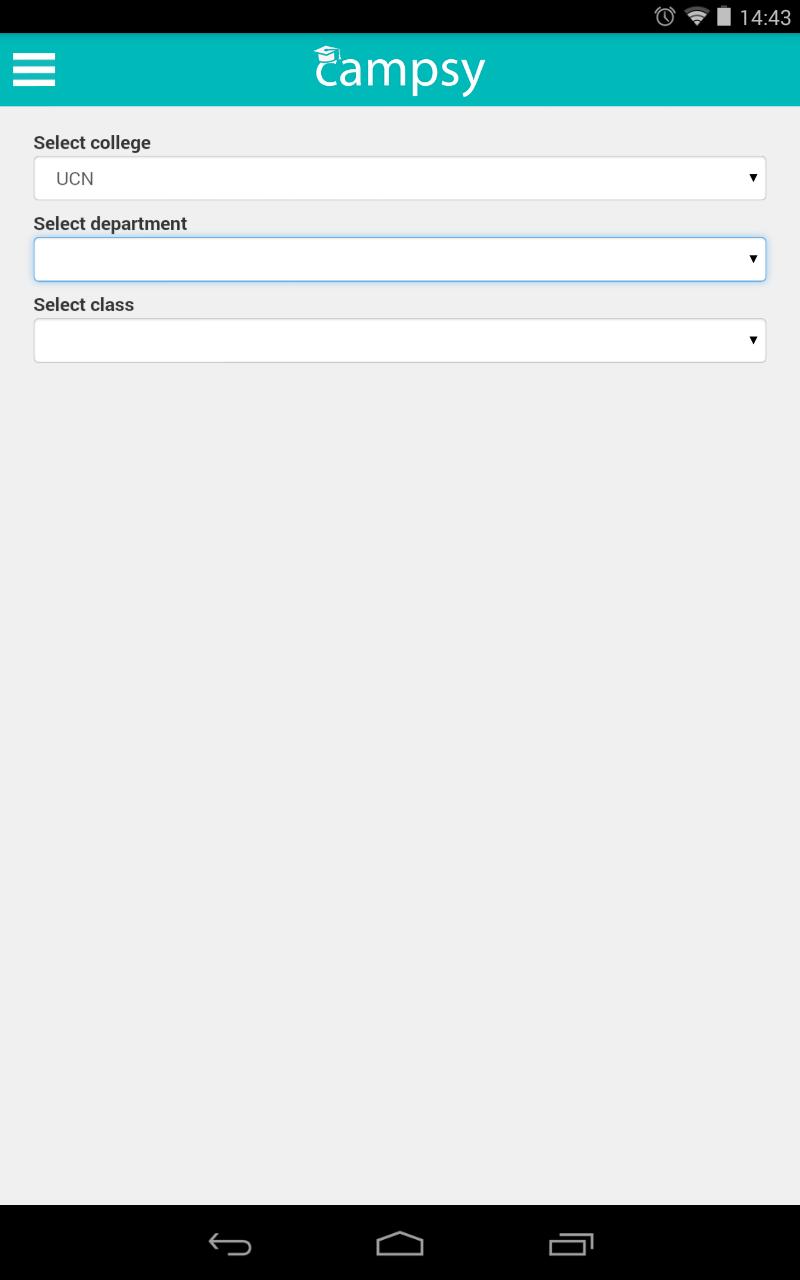The image size is (800, 1280).
Task: Click the "Select class" label
Action: tap(84, 305)
